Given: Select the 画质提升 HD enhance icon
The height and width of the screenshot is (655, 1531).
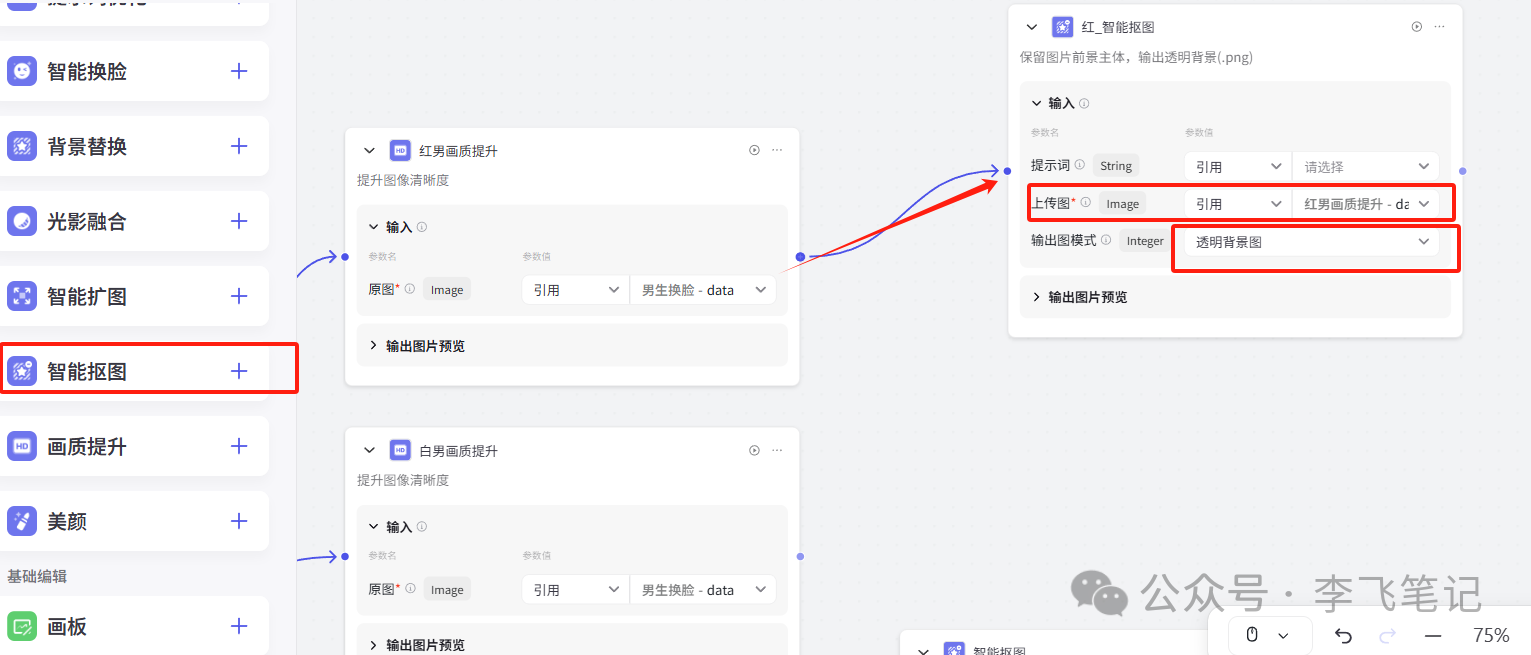Looking at the screenshot, I should click(22, 446).
